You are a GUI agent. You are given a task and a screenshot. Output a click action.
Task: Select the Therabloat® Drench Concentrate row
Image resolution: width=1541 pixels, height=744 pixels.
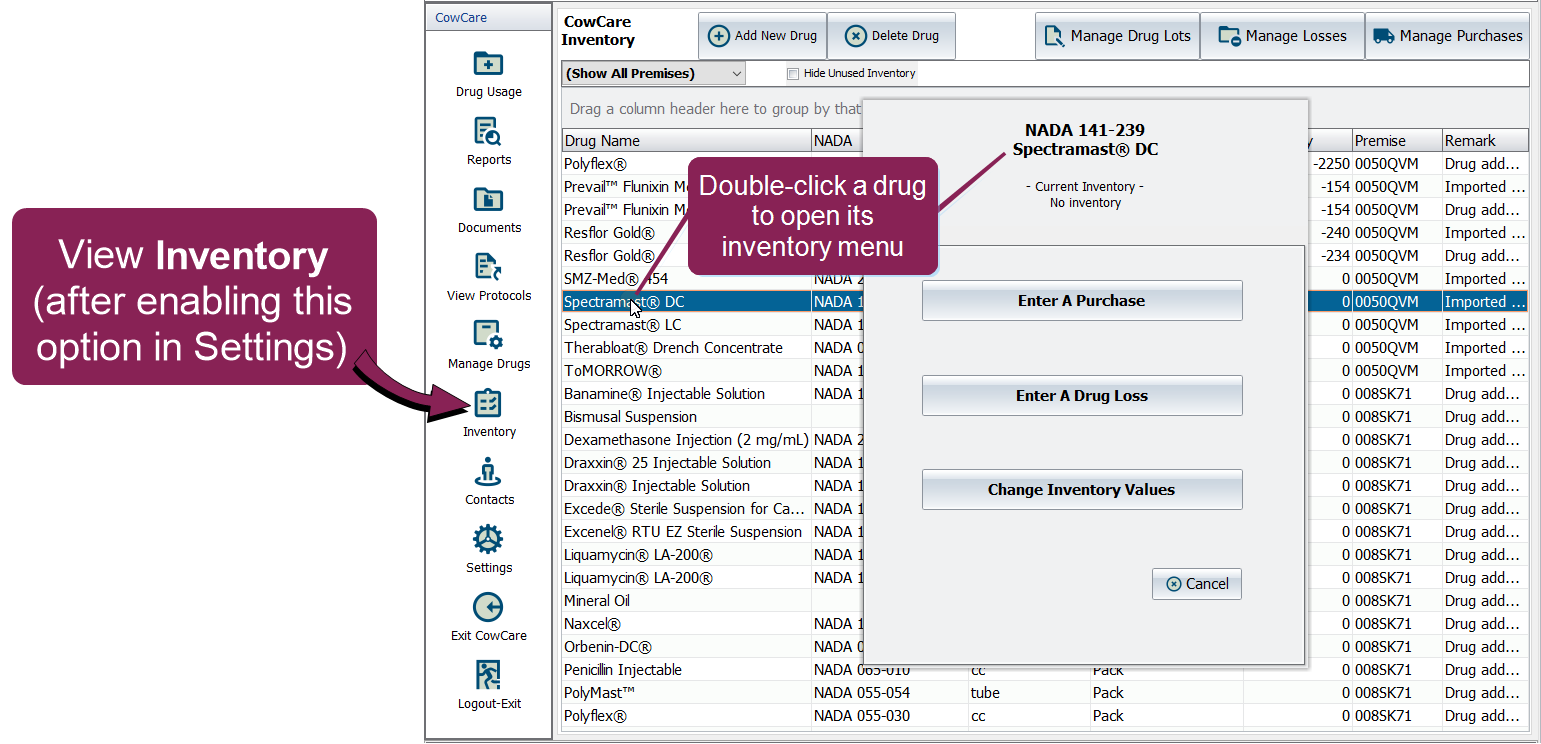pyautogui.click(x=1045, y=348)
